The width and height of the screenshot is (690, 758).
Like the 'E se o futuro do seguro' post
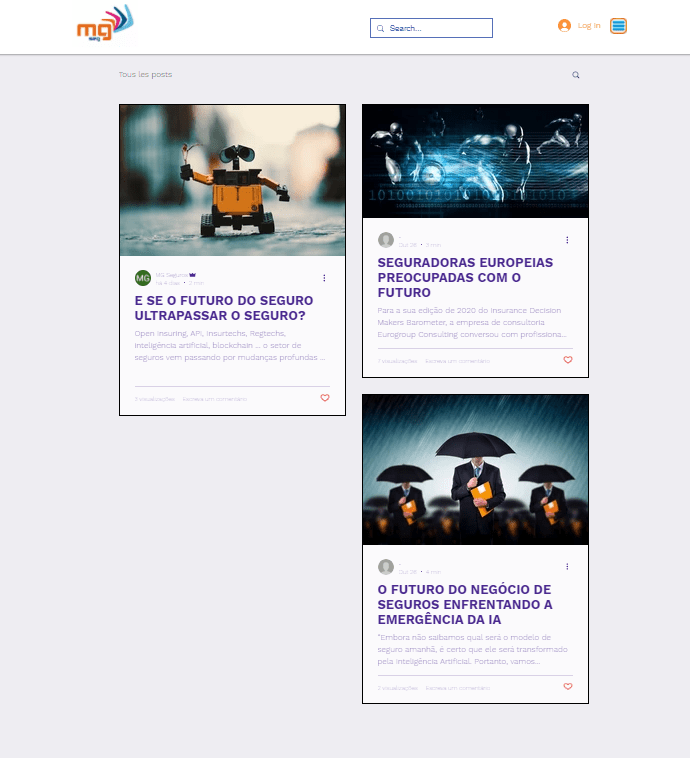pyautogui.click(x=324, y=398)
